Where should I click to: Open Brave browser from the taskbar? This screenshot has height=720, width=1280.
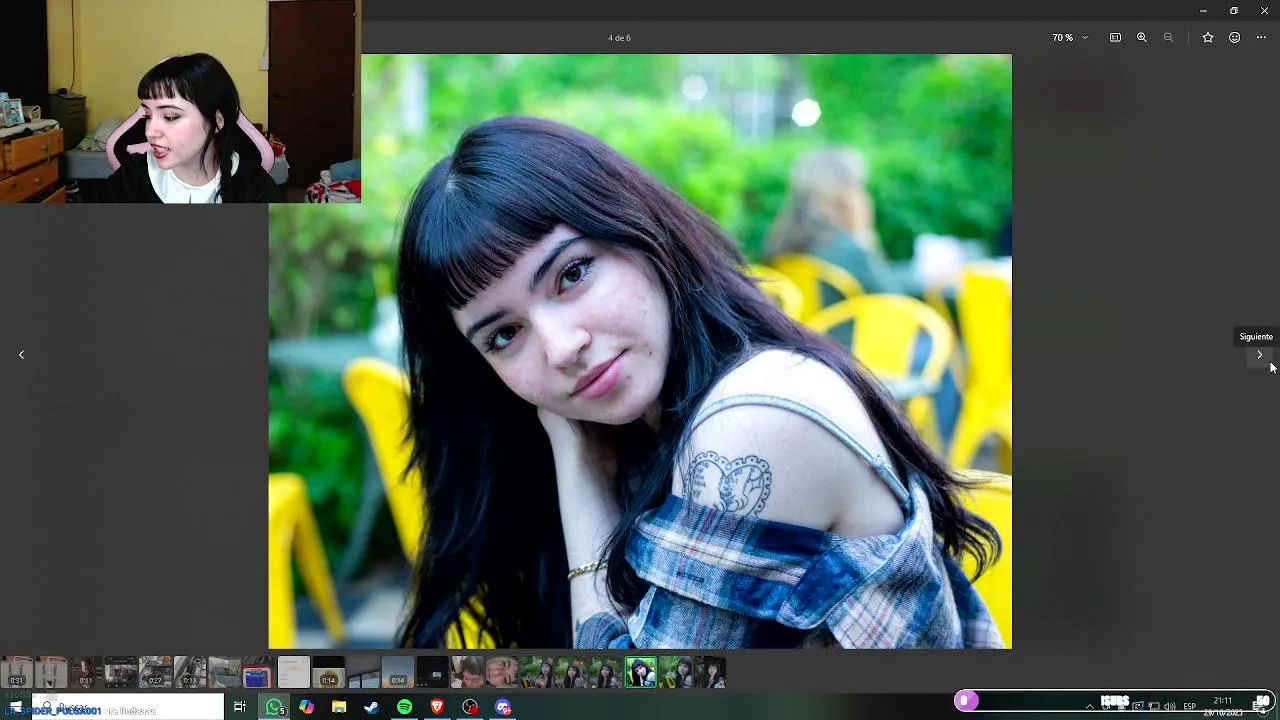tap(437, 707)
